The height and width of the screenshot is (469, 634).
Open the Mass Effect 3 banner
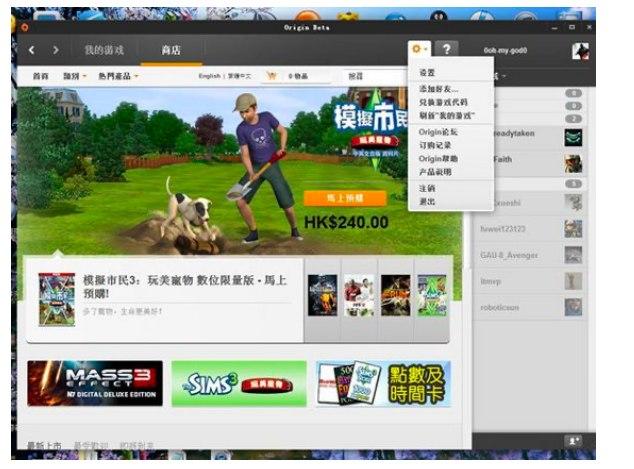pos(95,384)
